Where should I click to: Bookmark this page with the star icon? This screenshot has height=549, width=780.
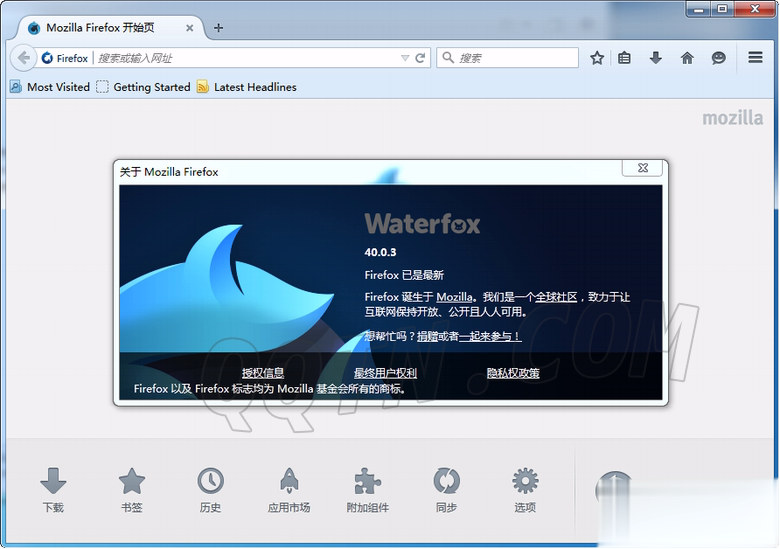pos(597,58)
